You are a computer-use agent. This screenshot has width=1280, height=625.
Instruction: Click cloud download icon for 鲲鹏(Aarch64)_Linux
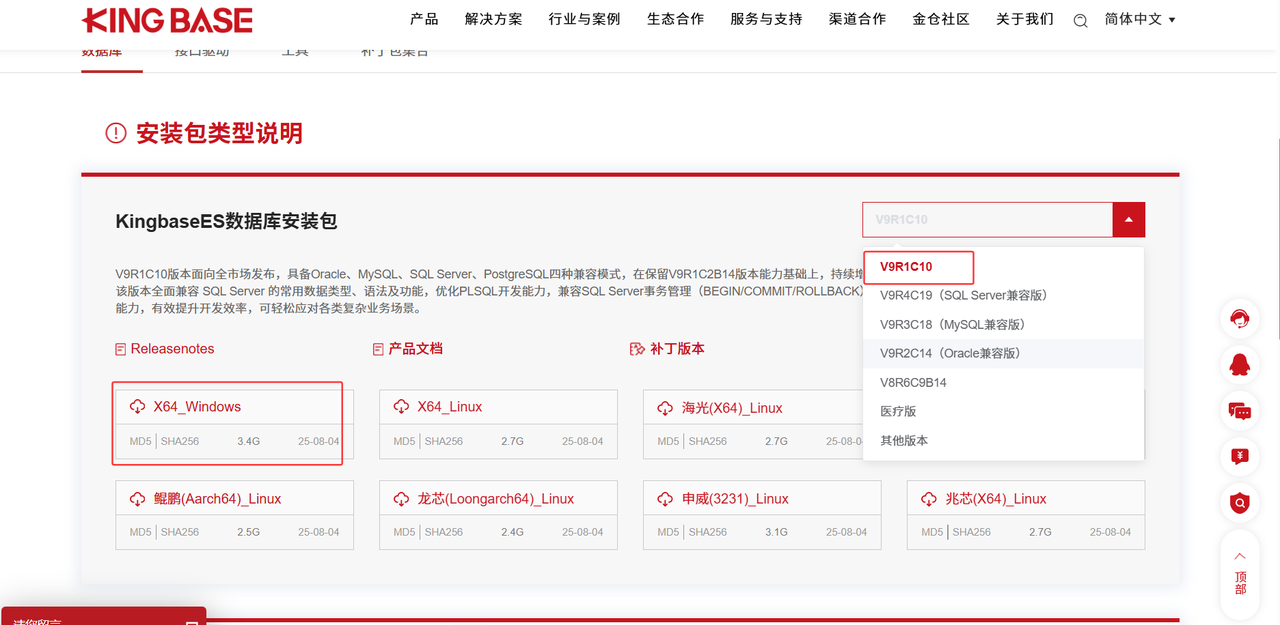point(138,498)
